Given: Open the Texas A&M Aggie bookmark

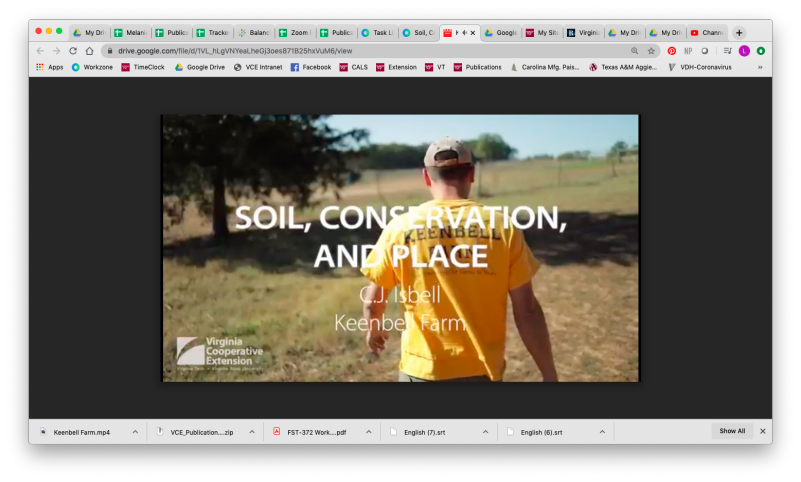Looking at the screenshot, I should tap(623, 67).
